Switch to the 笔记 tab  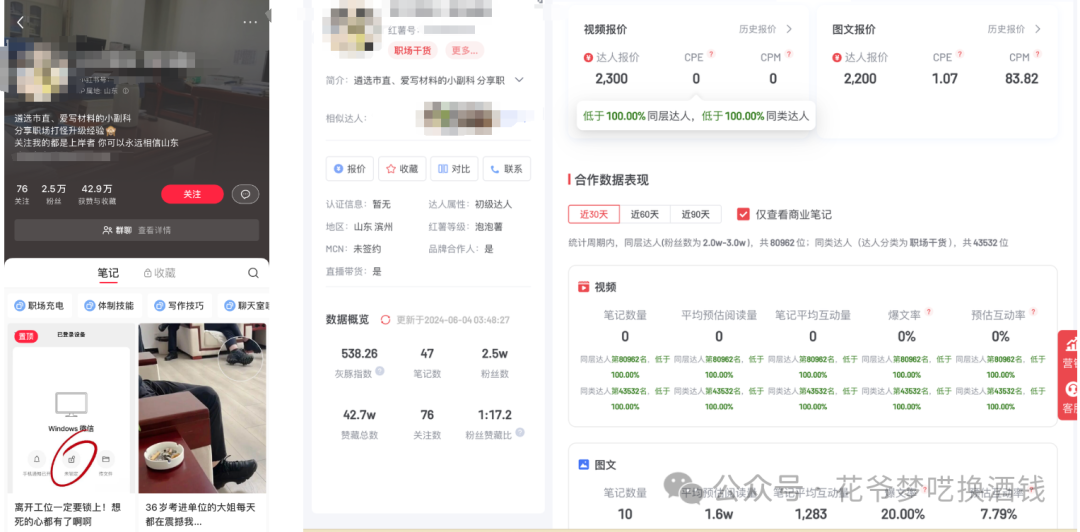click(x=108, y=273)
